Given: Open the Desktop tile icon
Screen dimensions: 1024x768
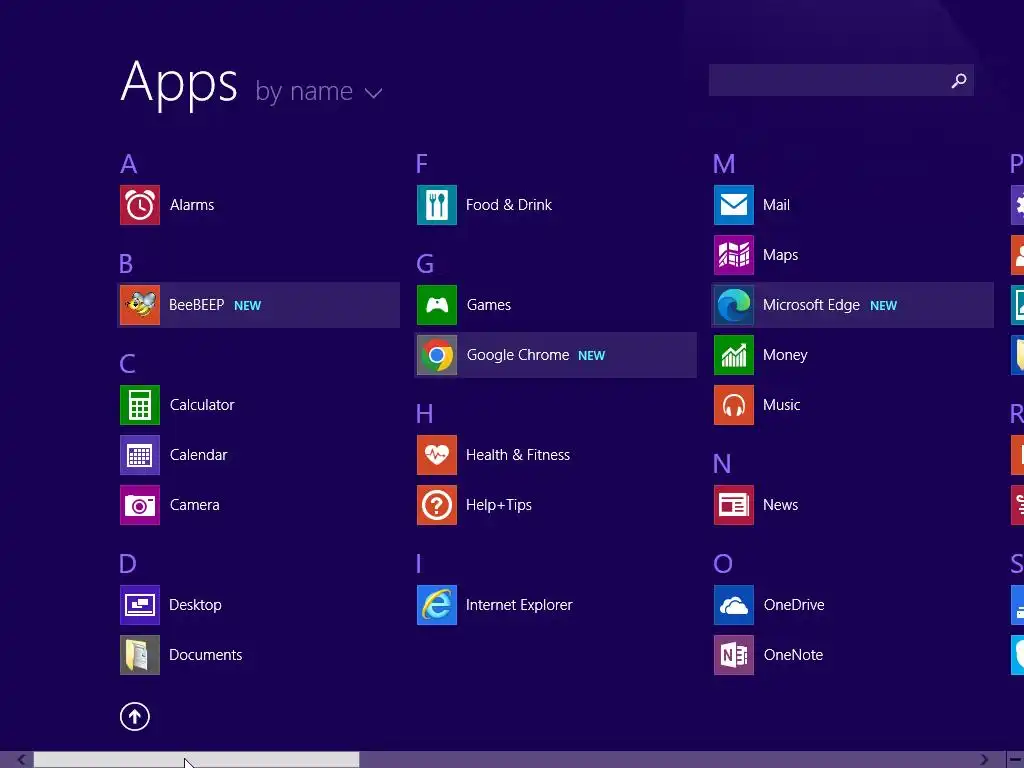Looking at the screenshot, I should click(x=140, y=605).
